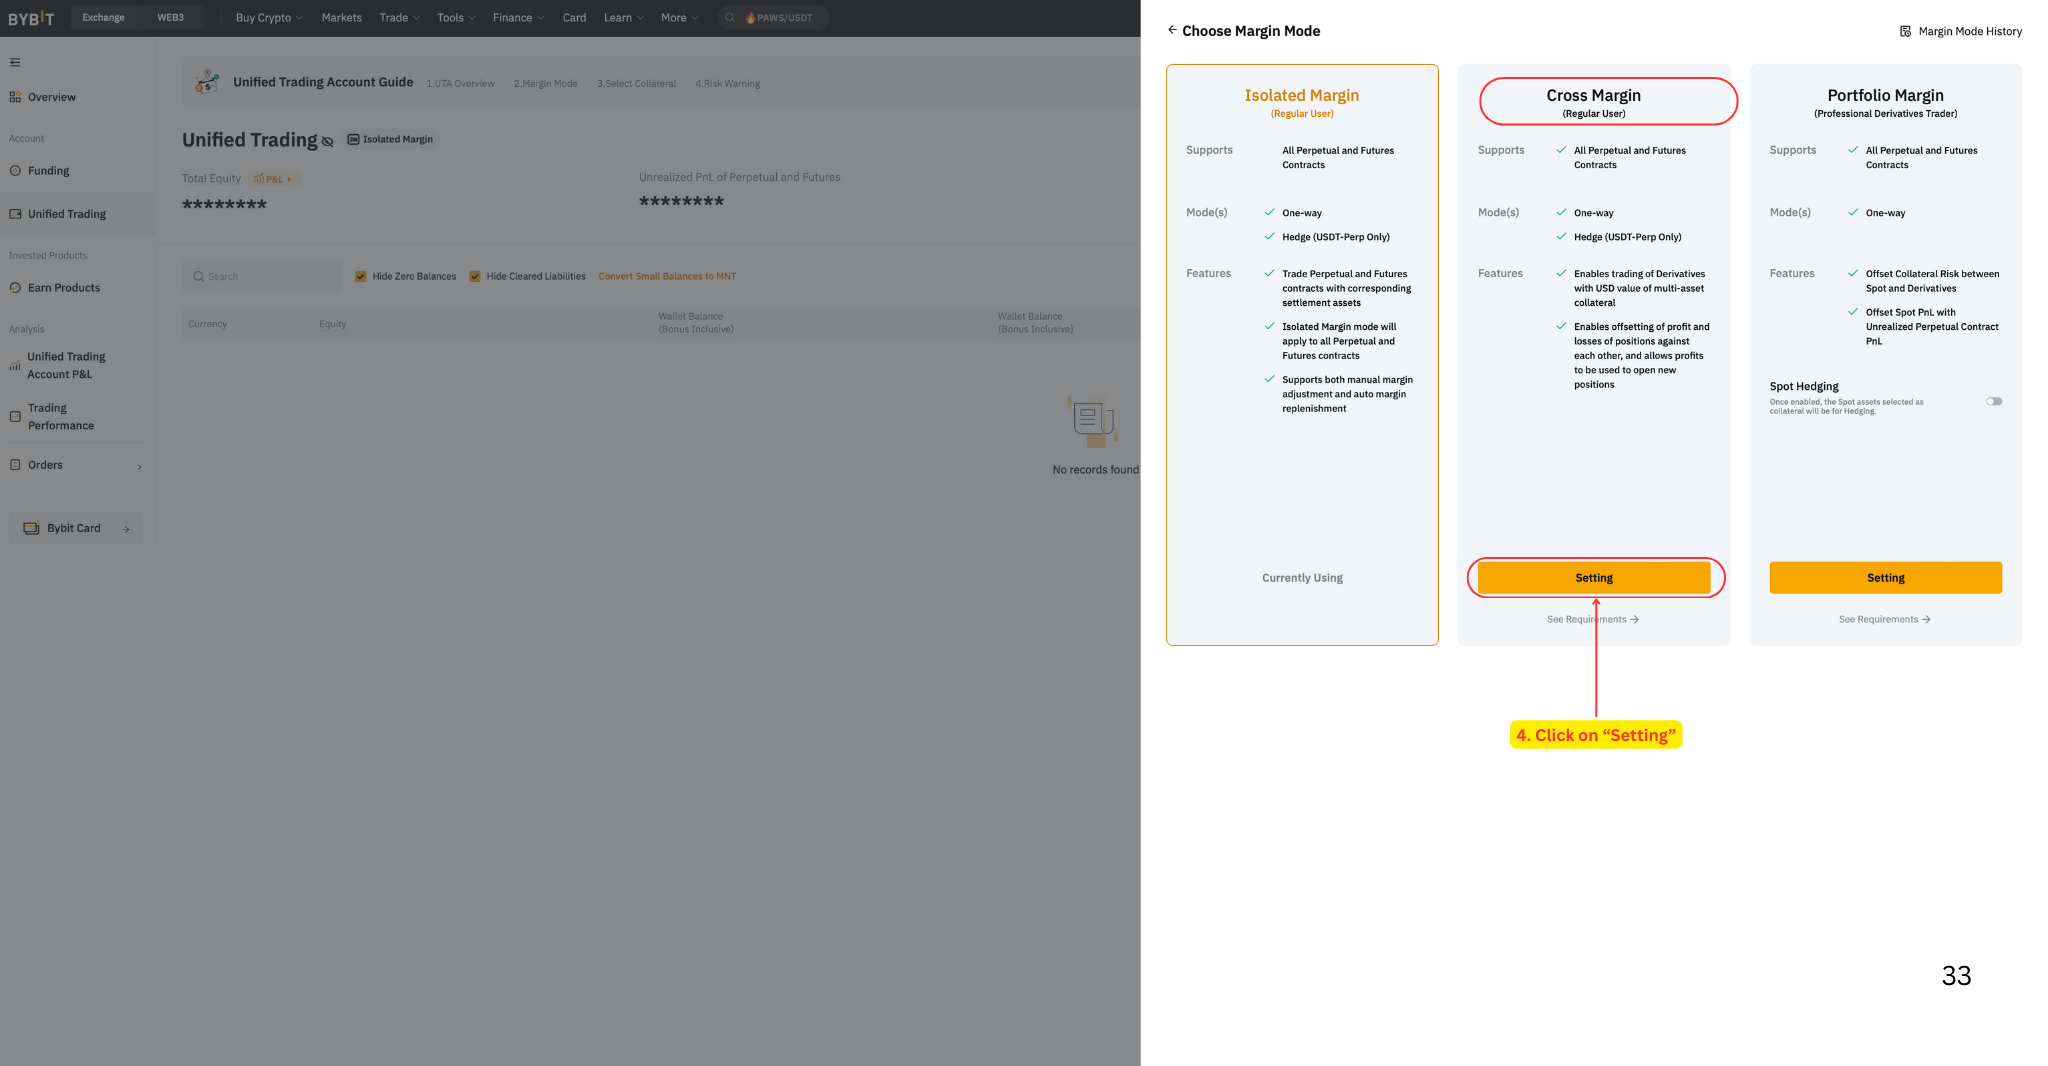Hide balance with eye icon
The width and height of the screenshot is (2048, 1066).
[327, 142]
